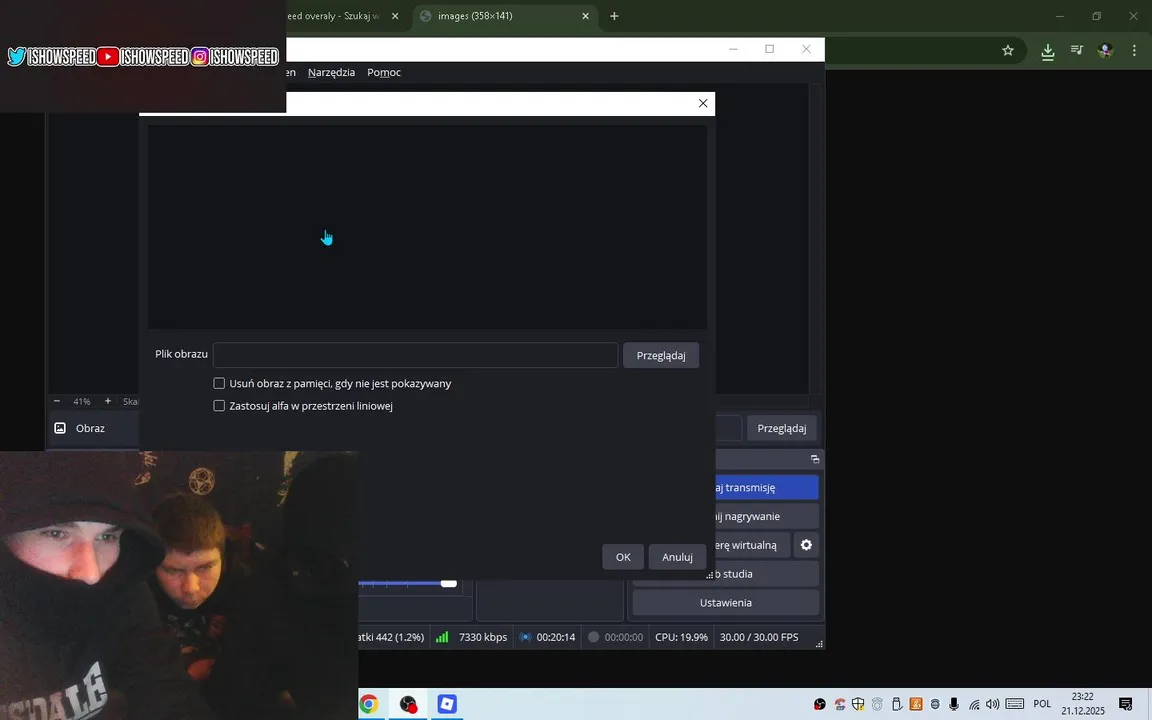Switch to the 'eed overaly - Szukaj' tab
The height and width of the screenshot is (720, 1152).
click(x=332, y=16)
